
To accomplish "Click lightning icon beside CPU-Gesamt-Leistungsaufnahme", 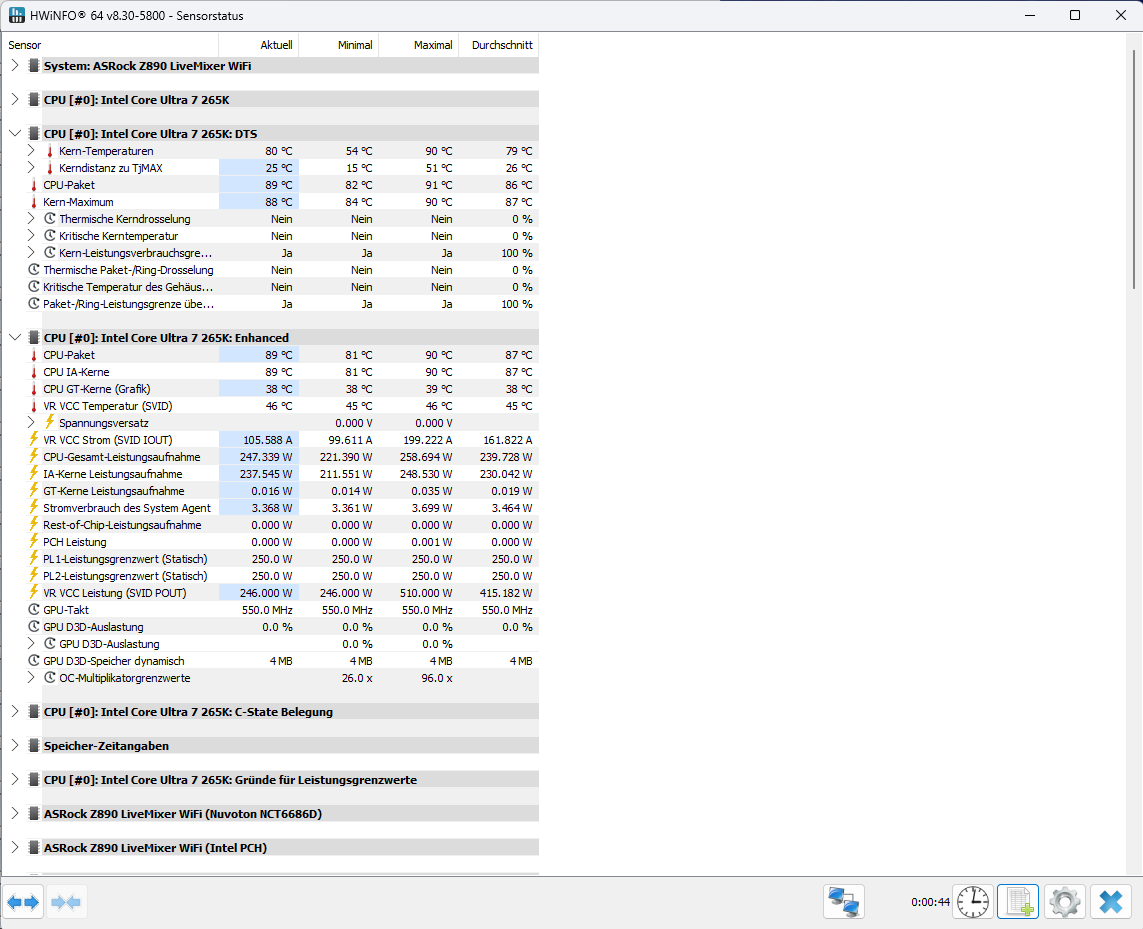I will [x=34, y=456].
